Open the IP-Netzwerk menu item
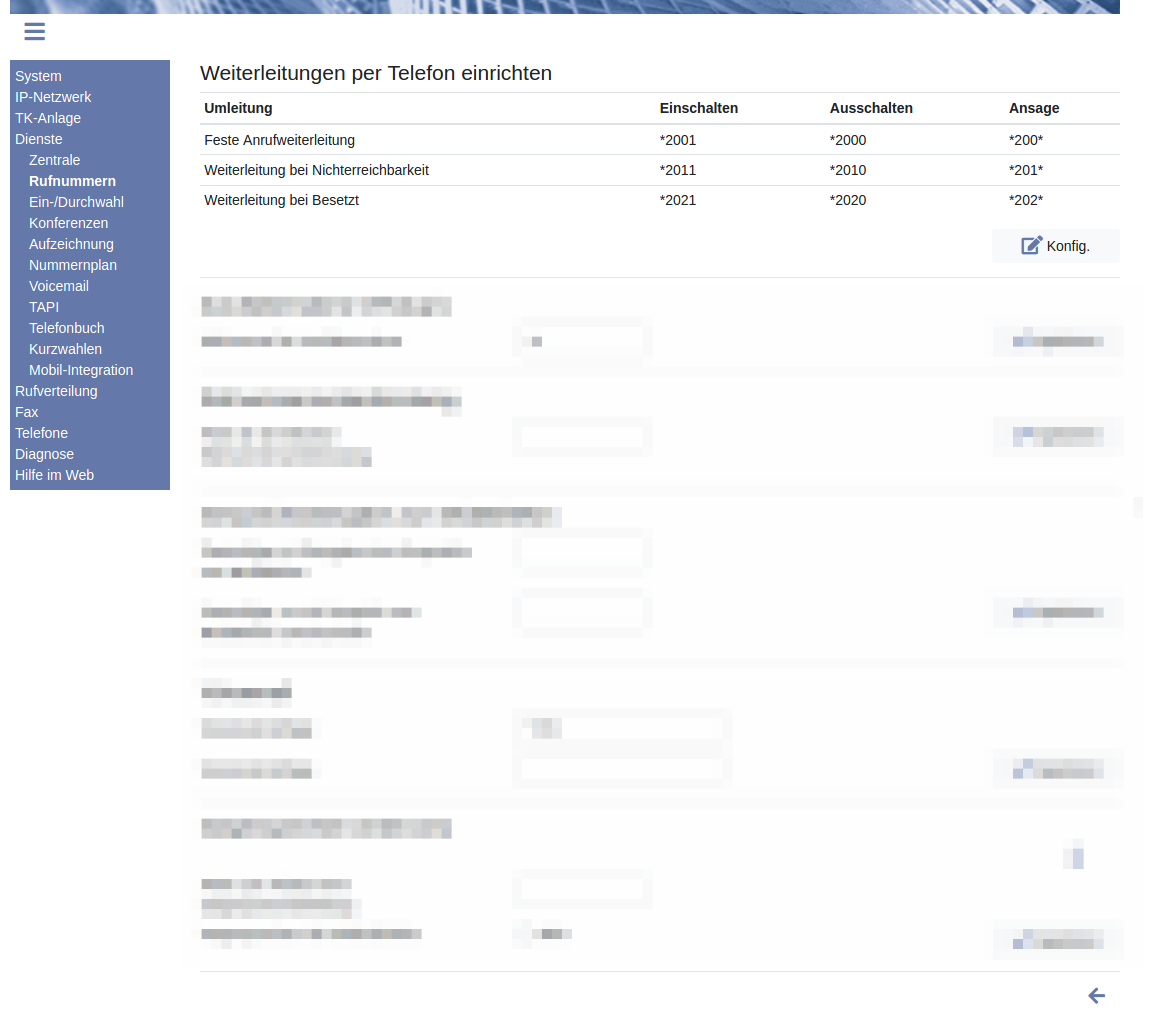 click(x=53, y=97)
